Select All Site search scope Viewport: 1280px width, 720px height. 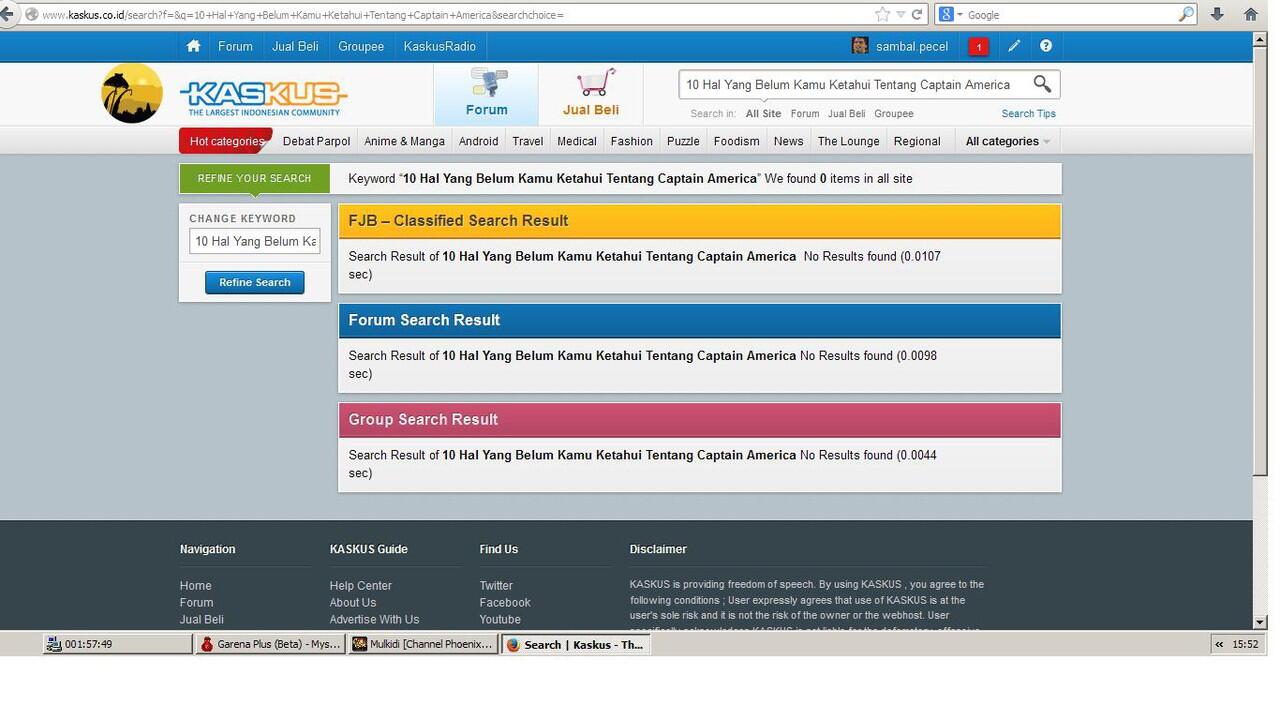763,114
